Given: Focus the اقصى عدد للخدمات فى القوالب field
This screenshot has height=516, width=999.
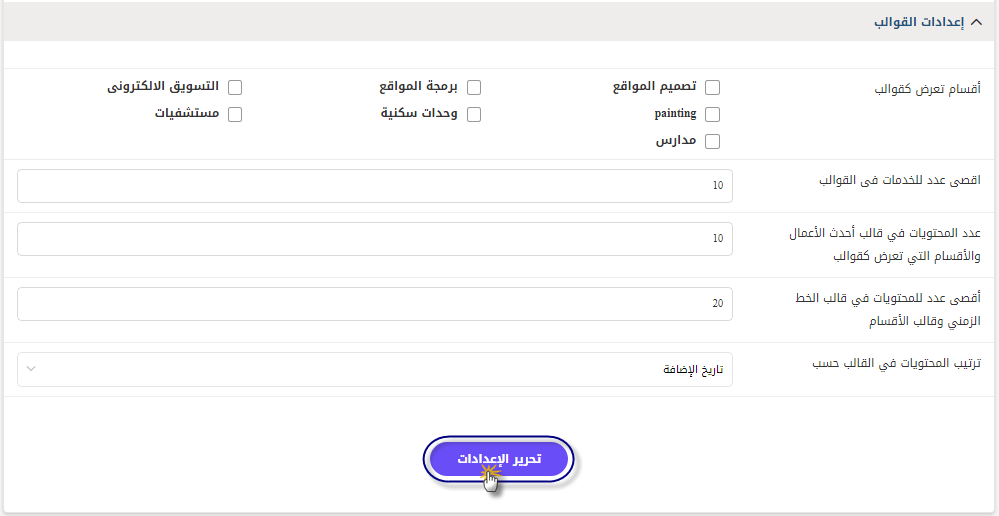Looking at the screenshot, I should 375,186.
